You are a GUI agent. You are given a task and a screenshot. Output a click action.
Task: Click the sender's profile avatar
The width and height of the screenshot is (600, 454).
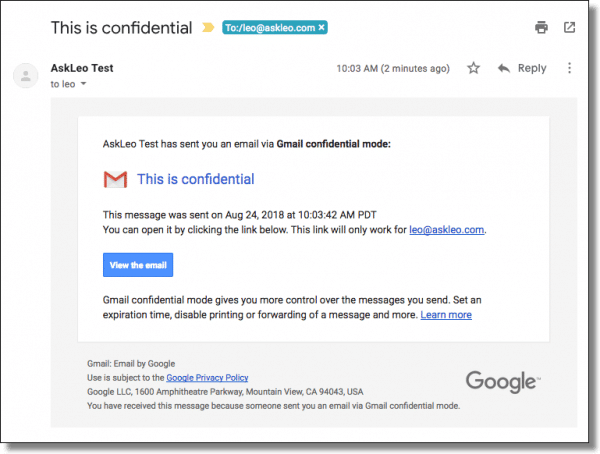(26, 76)
